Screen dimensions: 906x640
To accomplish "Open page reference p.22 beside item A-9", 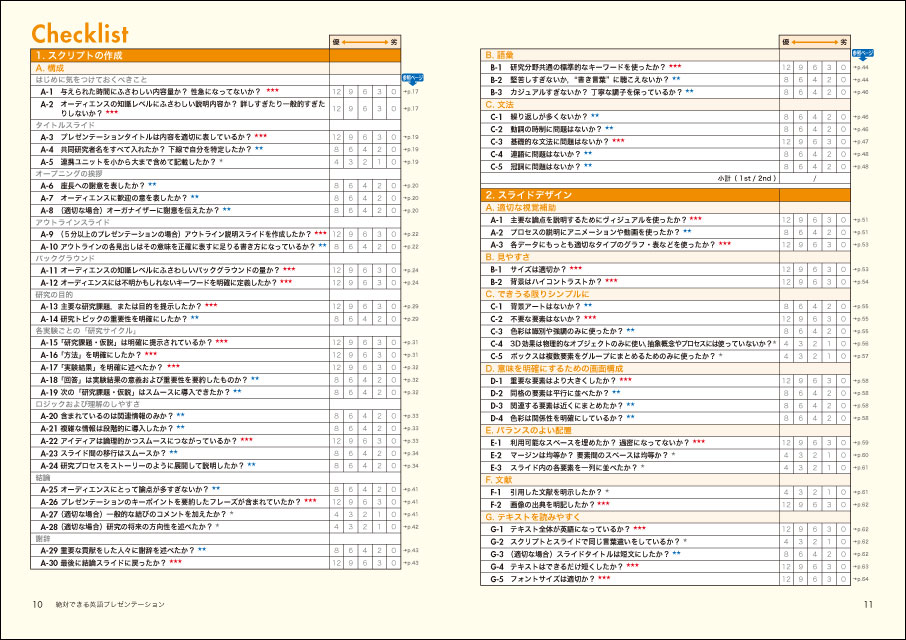I will pos(411,234).
